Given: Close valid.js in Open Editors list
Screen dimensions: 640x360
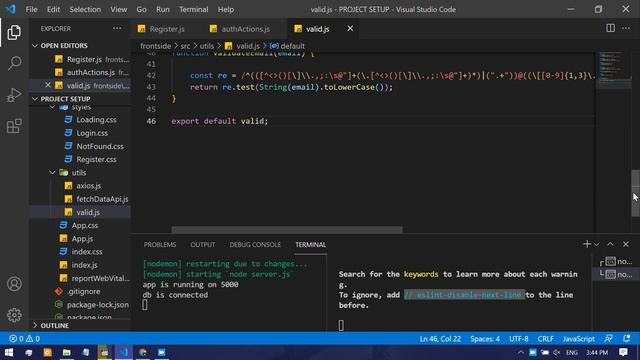Looking at the screenshot, I should (x=48, y=85).
